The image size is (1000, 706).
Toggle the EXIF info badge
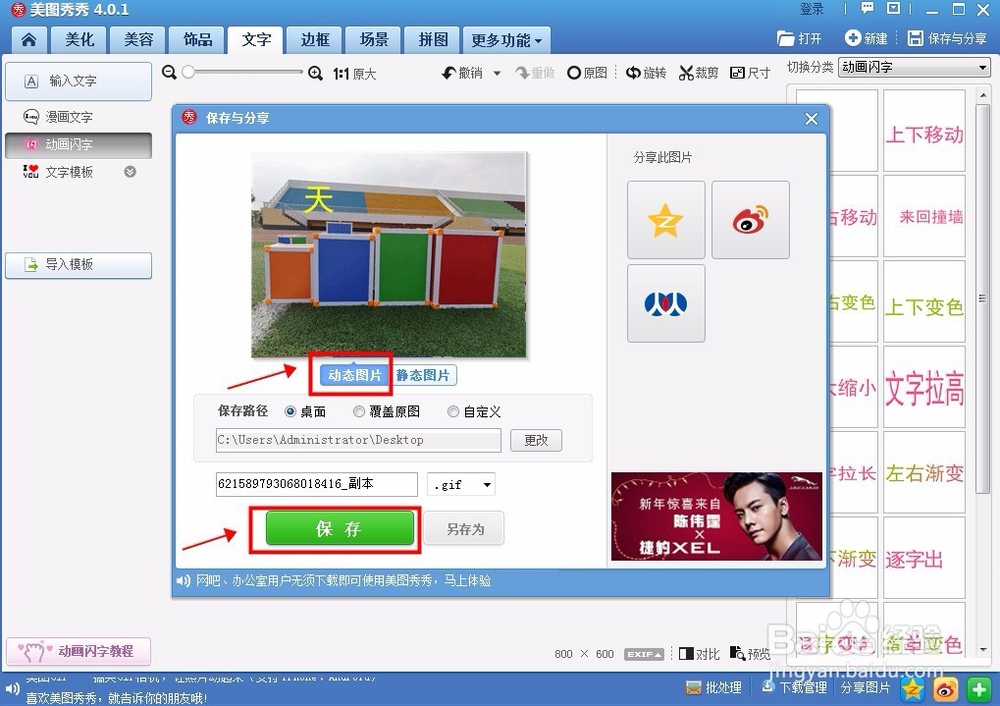644,654
